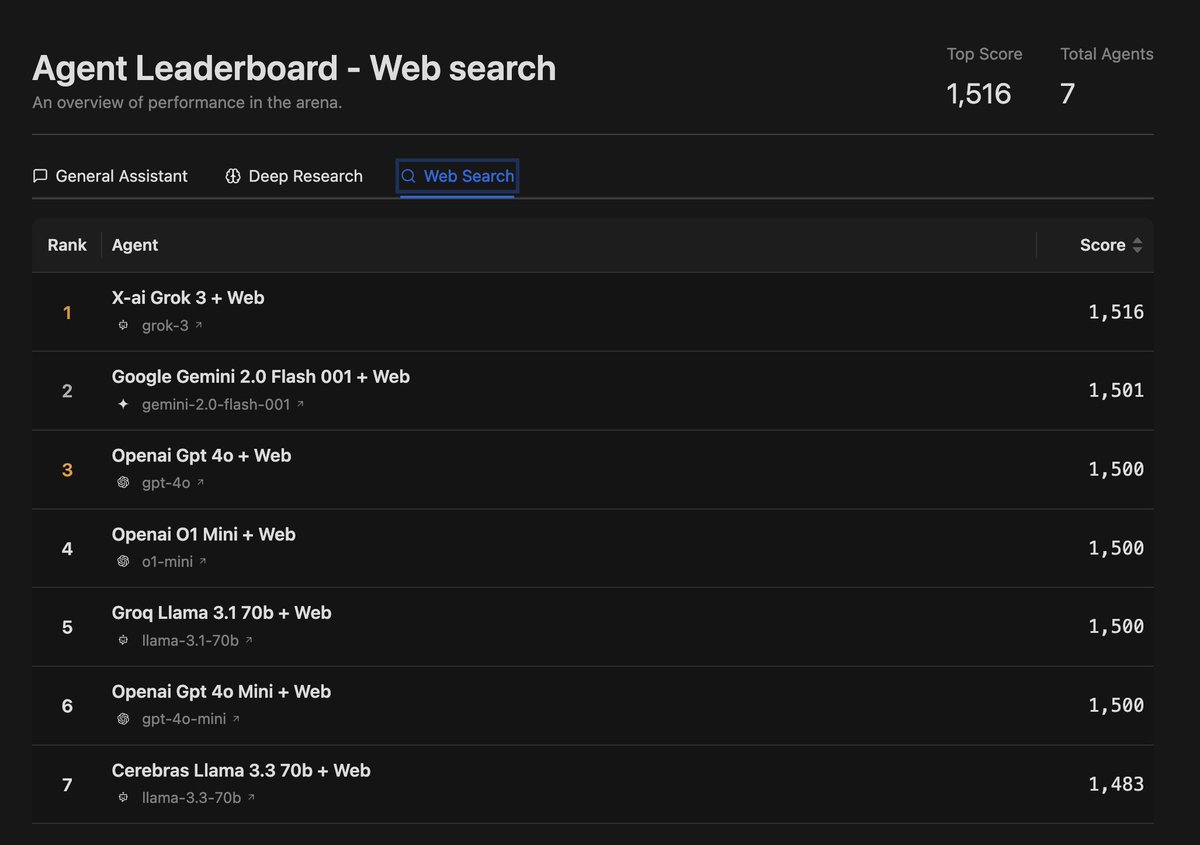1200x845 pixels.
Task: Switch to the Deep Research tab
Action: (294, 176)
